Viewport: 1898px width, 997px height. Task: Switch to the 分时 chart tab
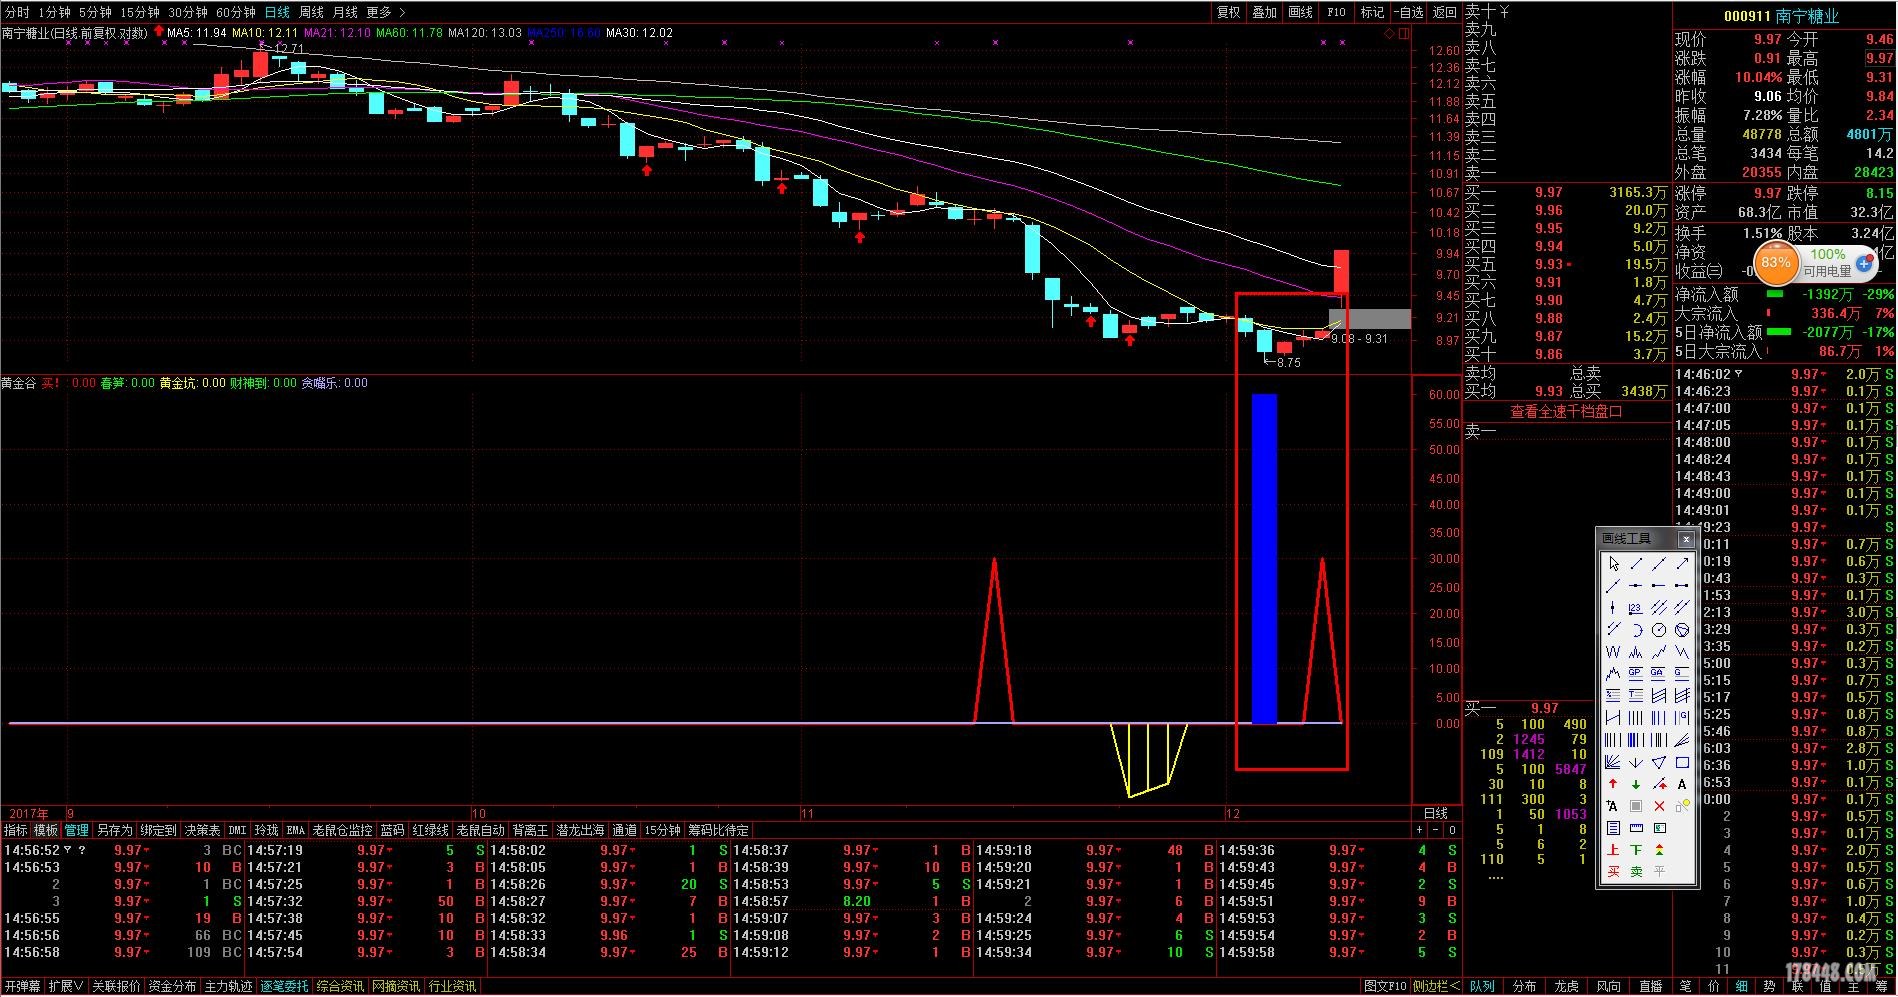17,12
